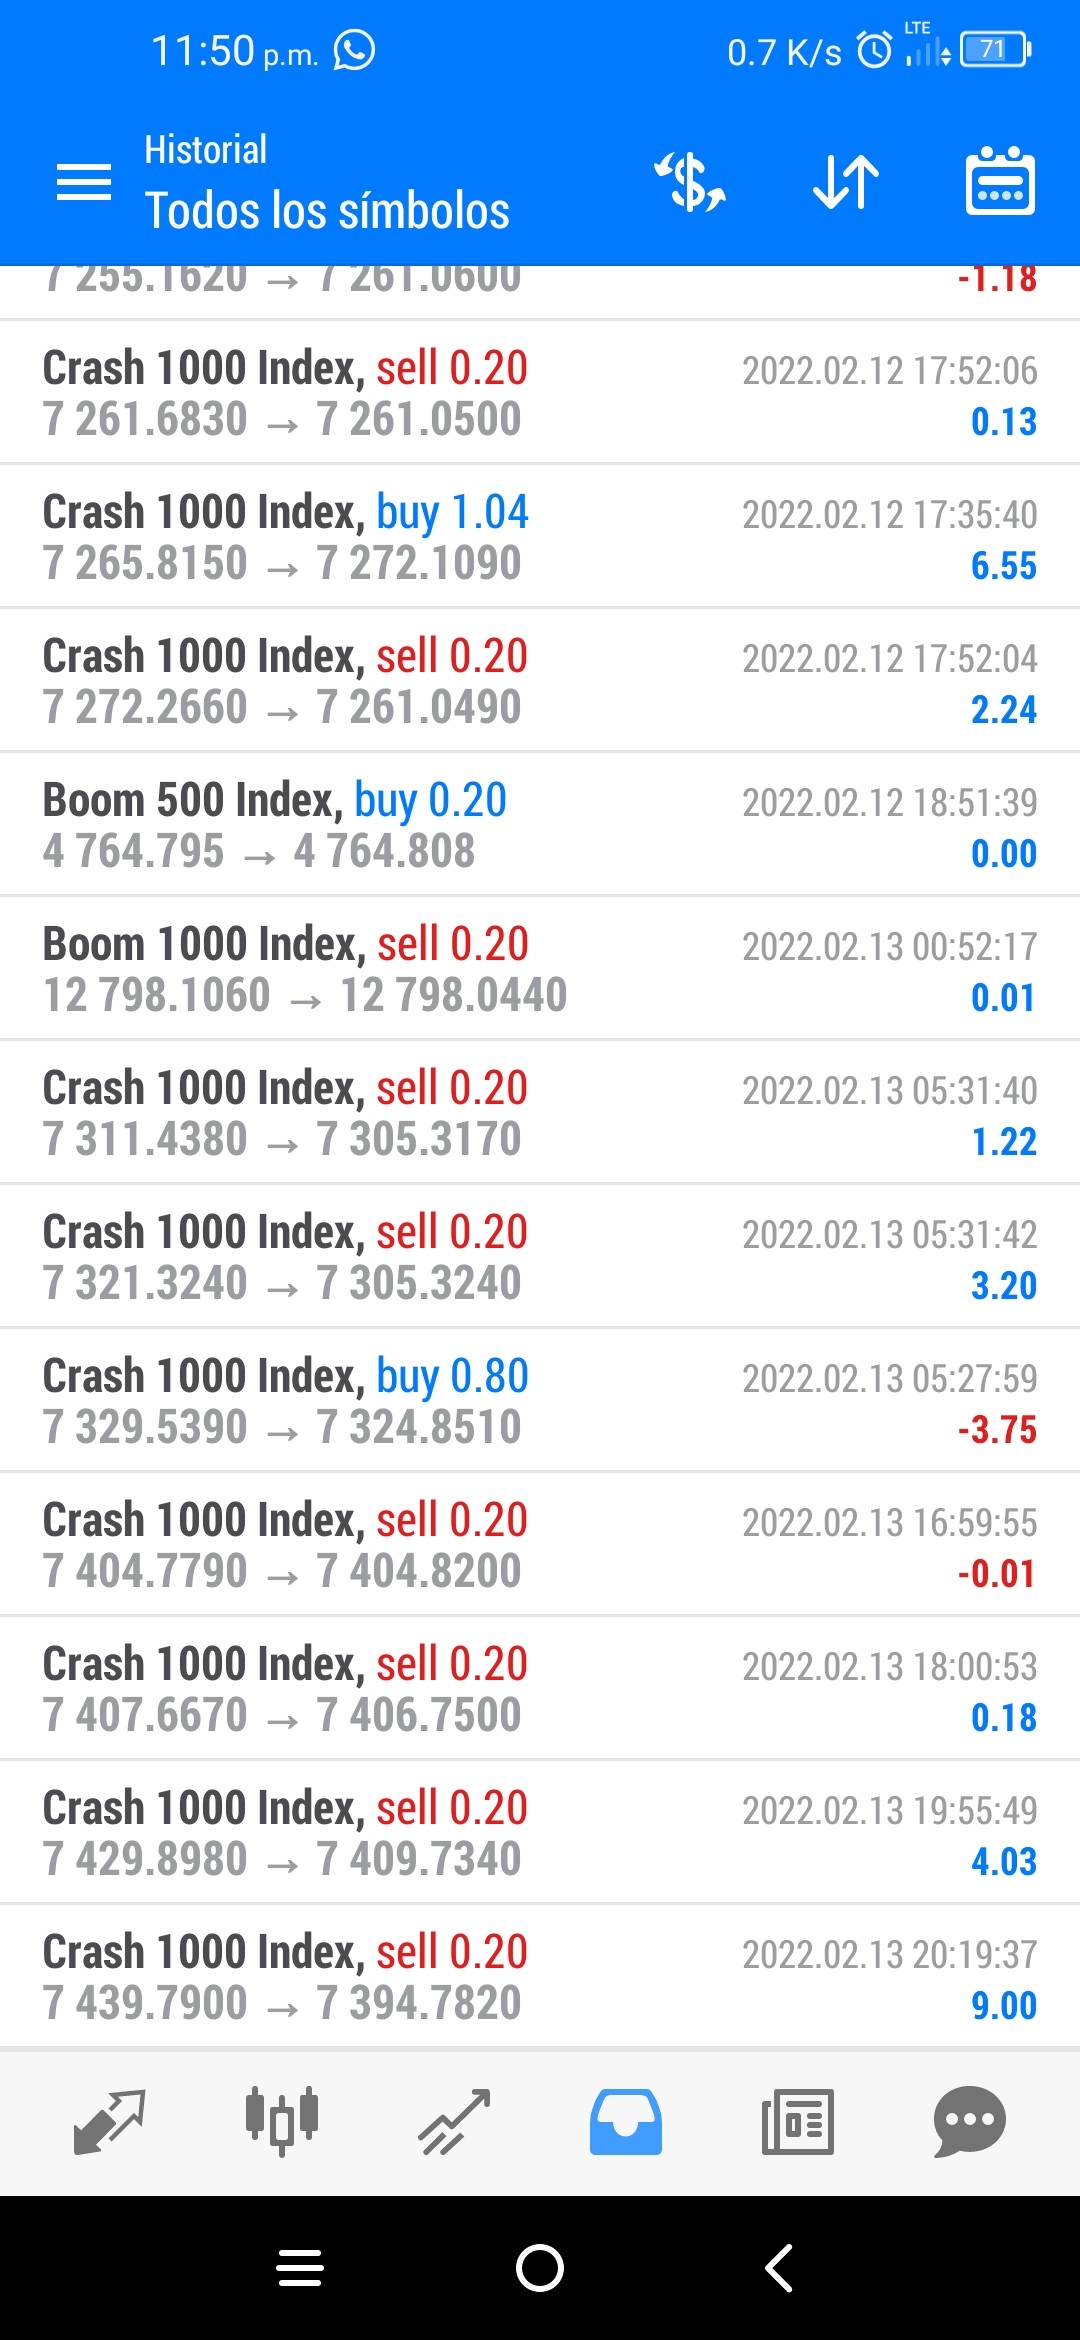The height and width of the screenshot is (2340, 1080).
Task: Open the News tab icon
Action: [798, 2121]
